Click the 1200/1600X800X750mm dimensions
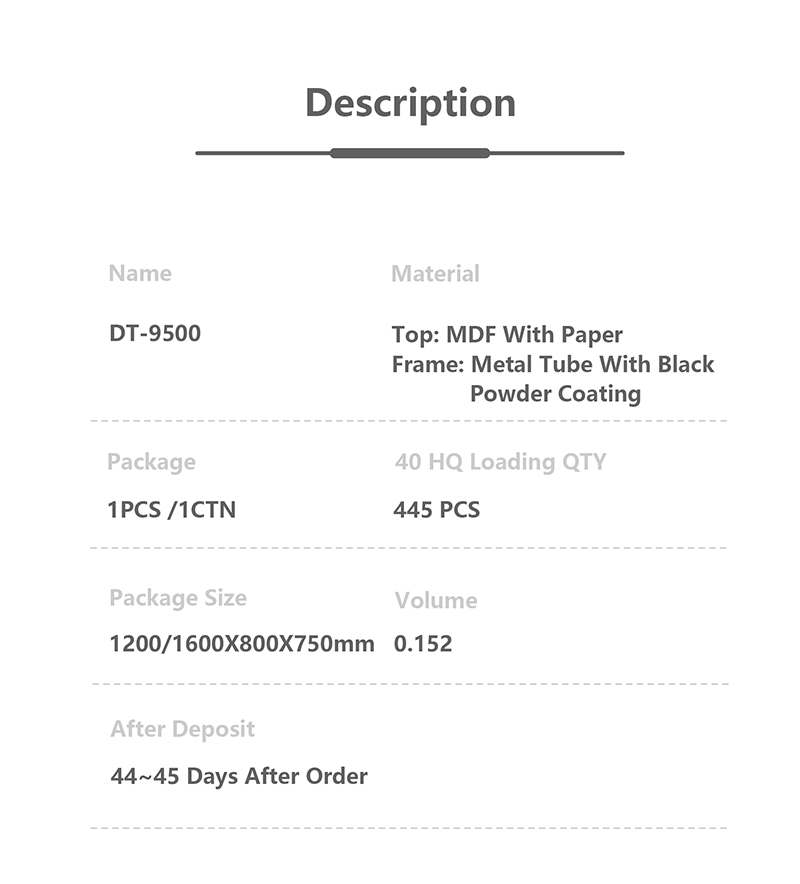 (x=242, y=643)
